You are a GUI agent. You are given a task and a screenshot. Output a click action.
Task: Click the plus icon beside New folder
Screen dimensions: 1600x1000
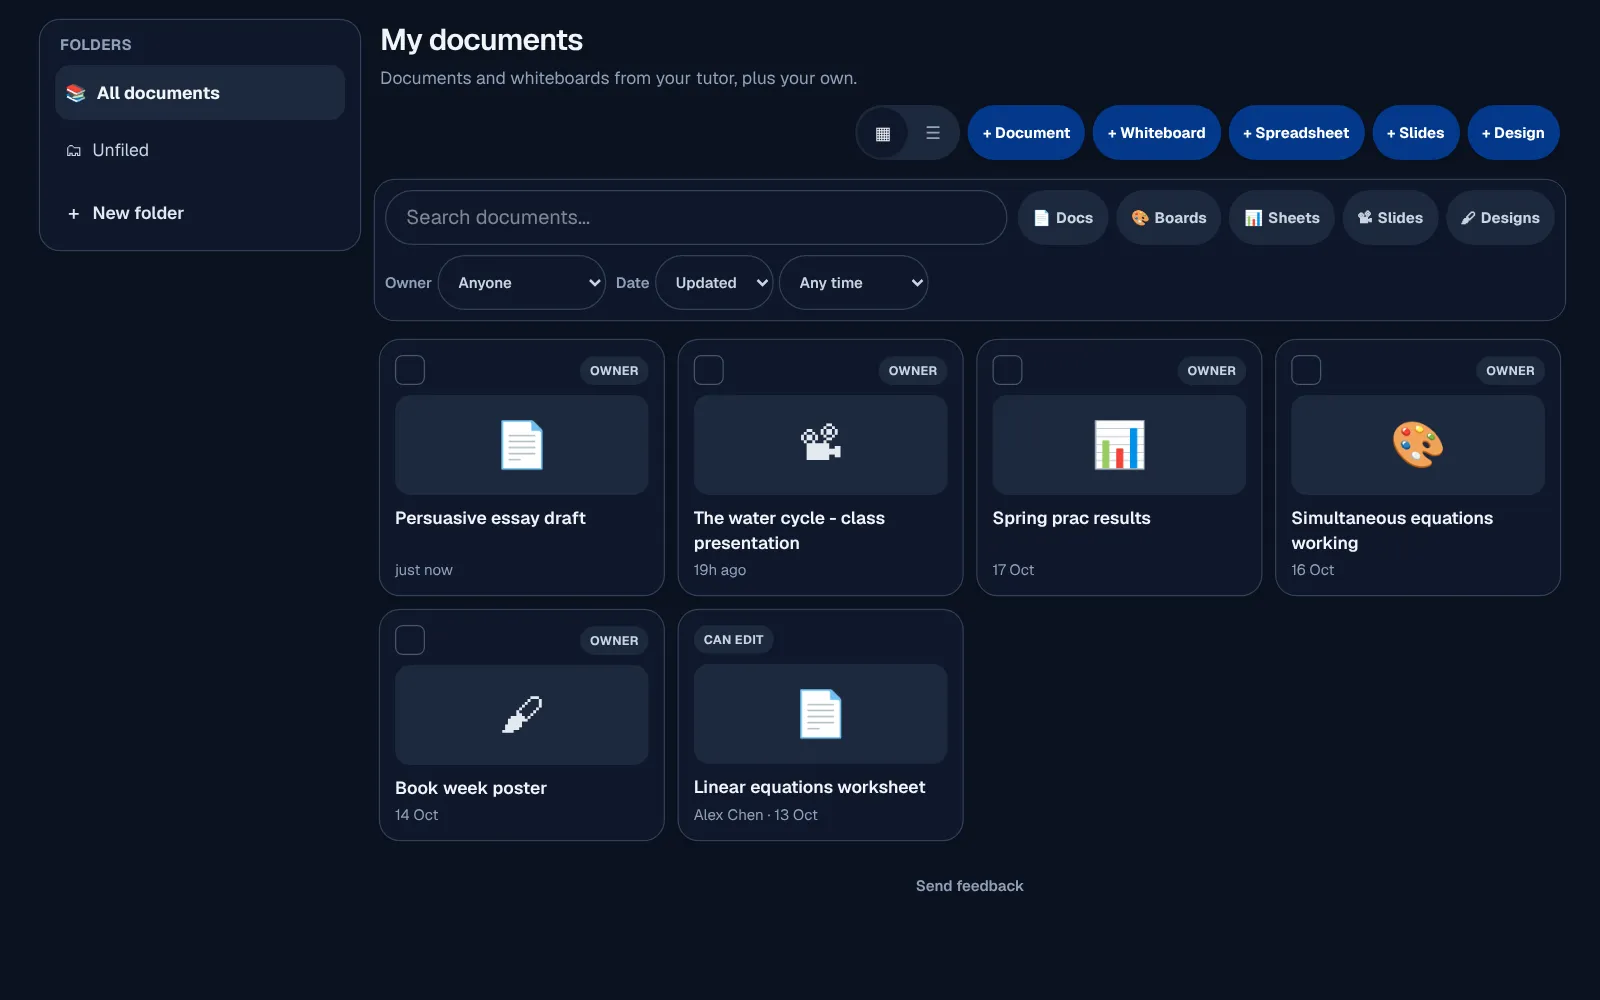[x=73, y=213]
